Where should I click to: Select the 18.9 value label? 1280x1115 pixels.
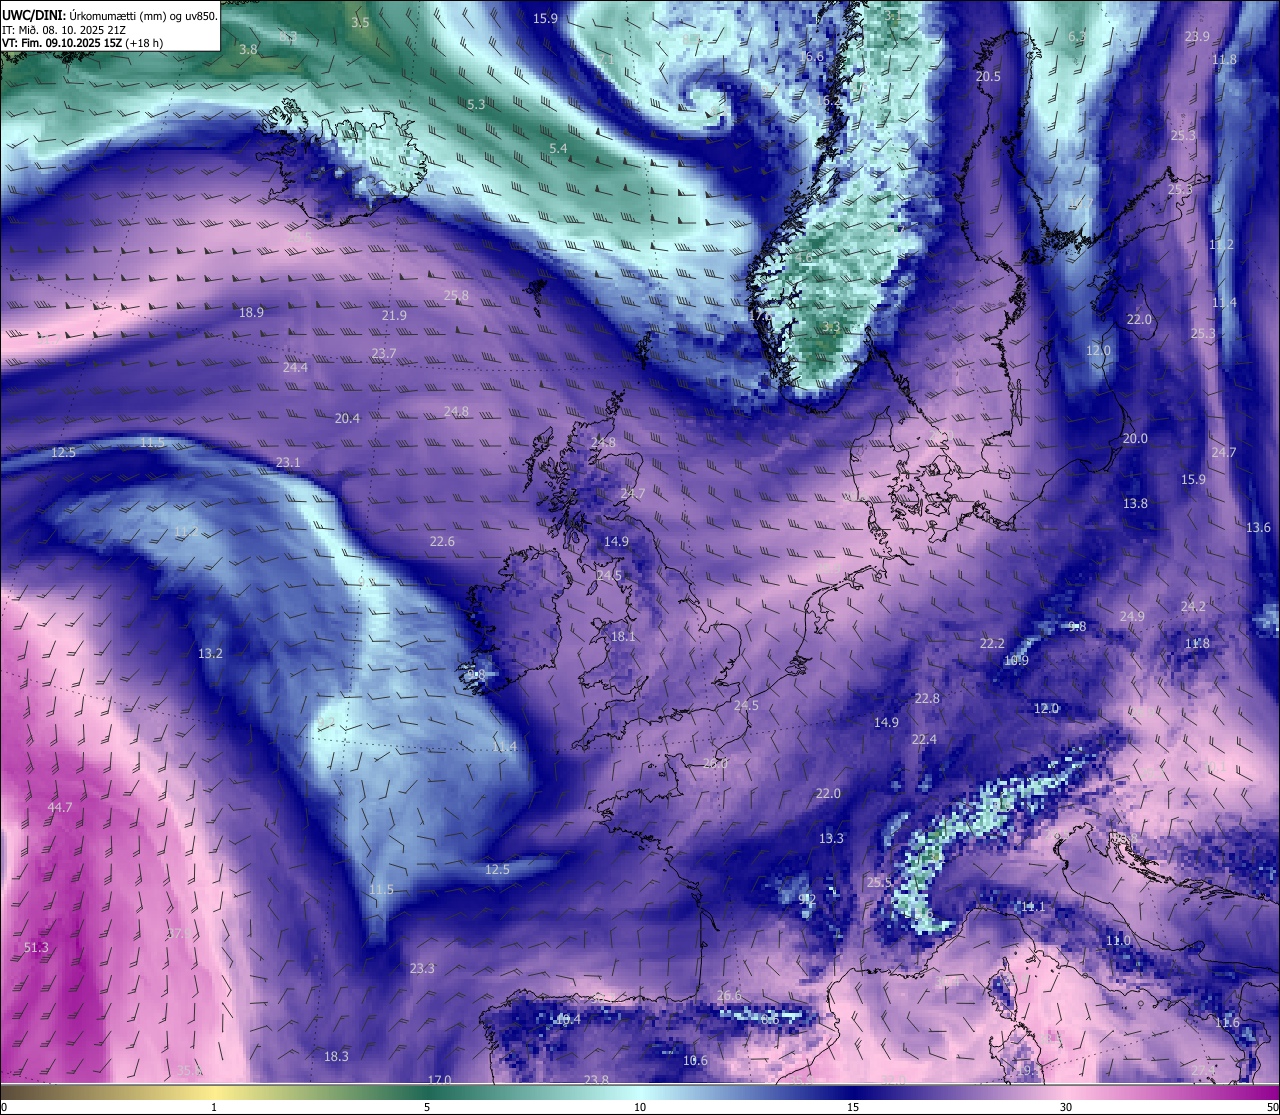[x=251, y=312]
